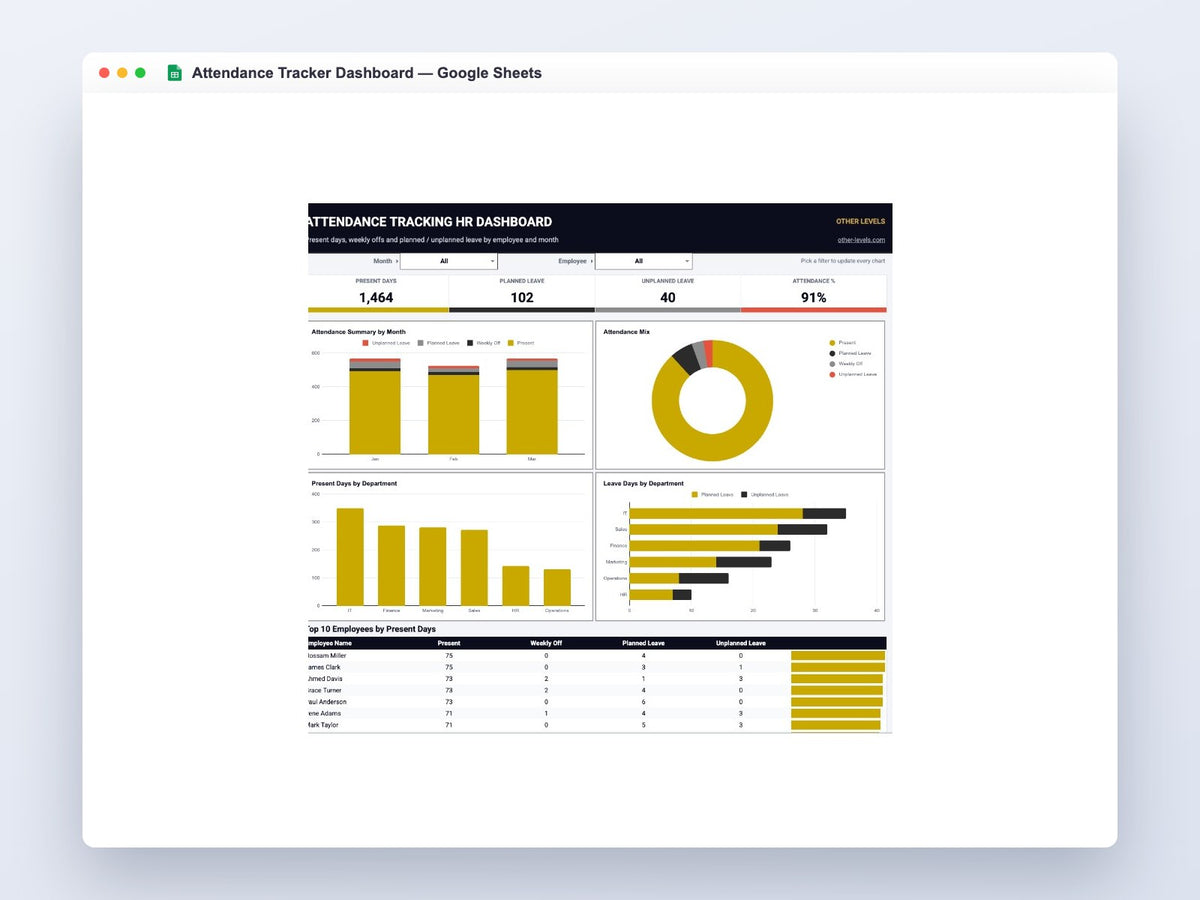1200x900 pixels.
Task: Click the Present Days by Department chart title
Action: [x=354, y=483]
